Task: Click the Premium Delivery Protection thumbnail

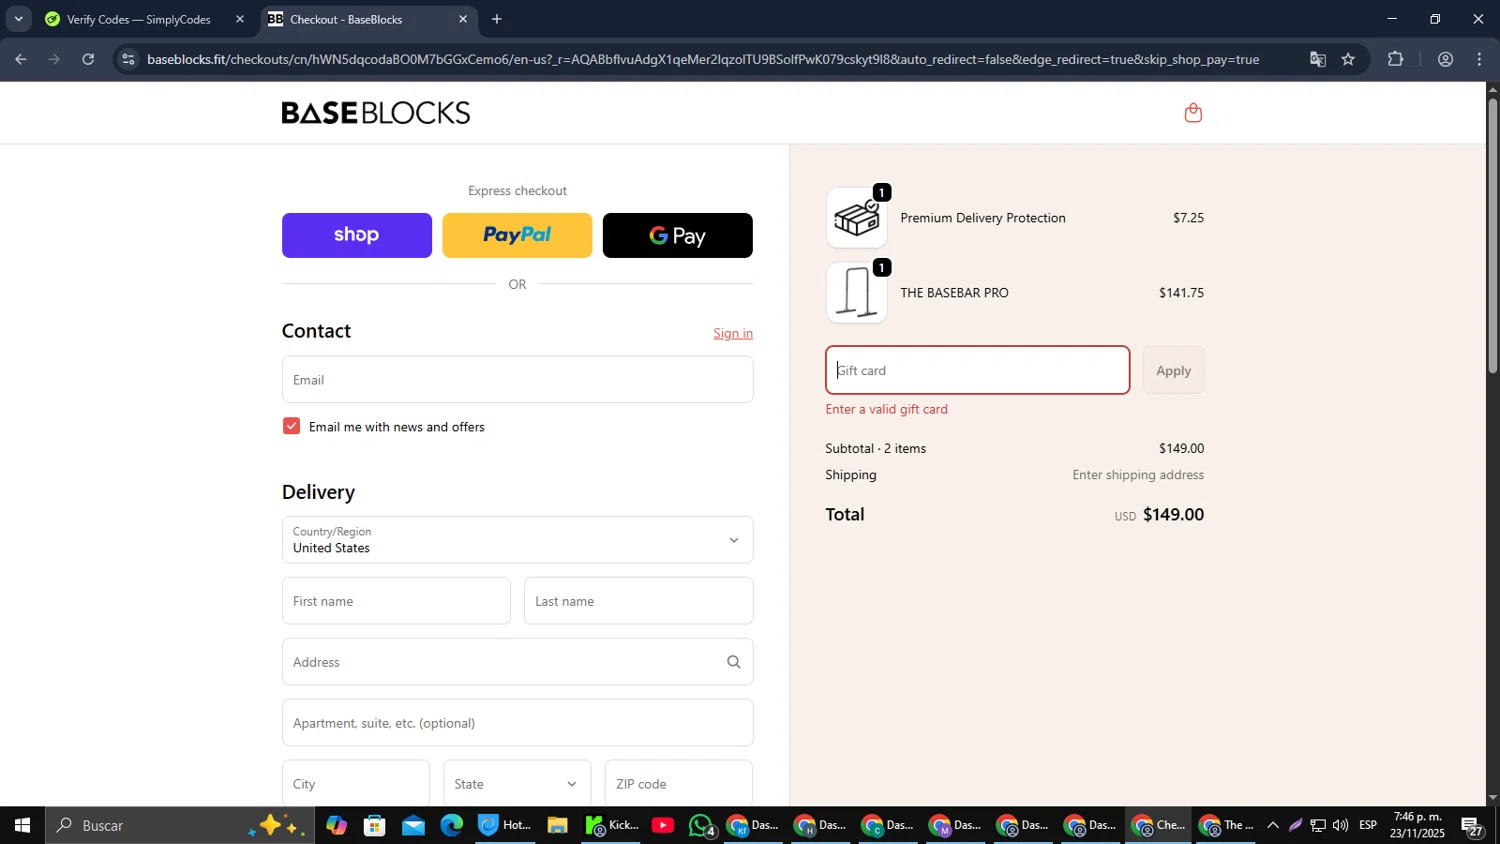Action: [856, 218]
